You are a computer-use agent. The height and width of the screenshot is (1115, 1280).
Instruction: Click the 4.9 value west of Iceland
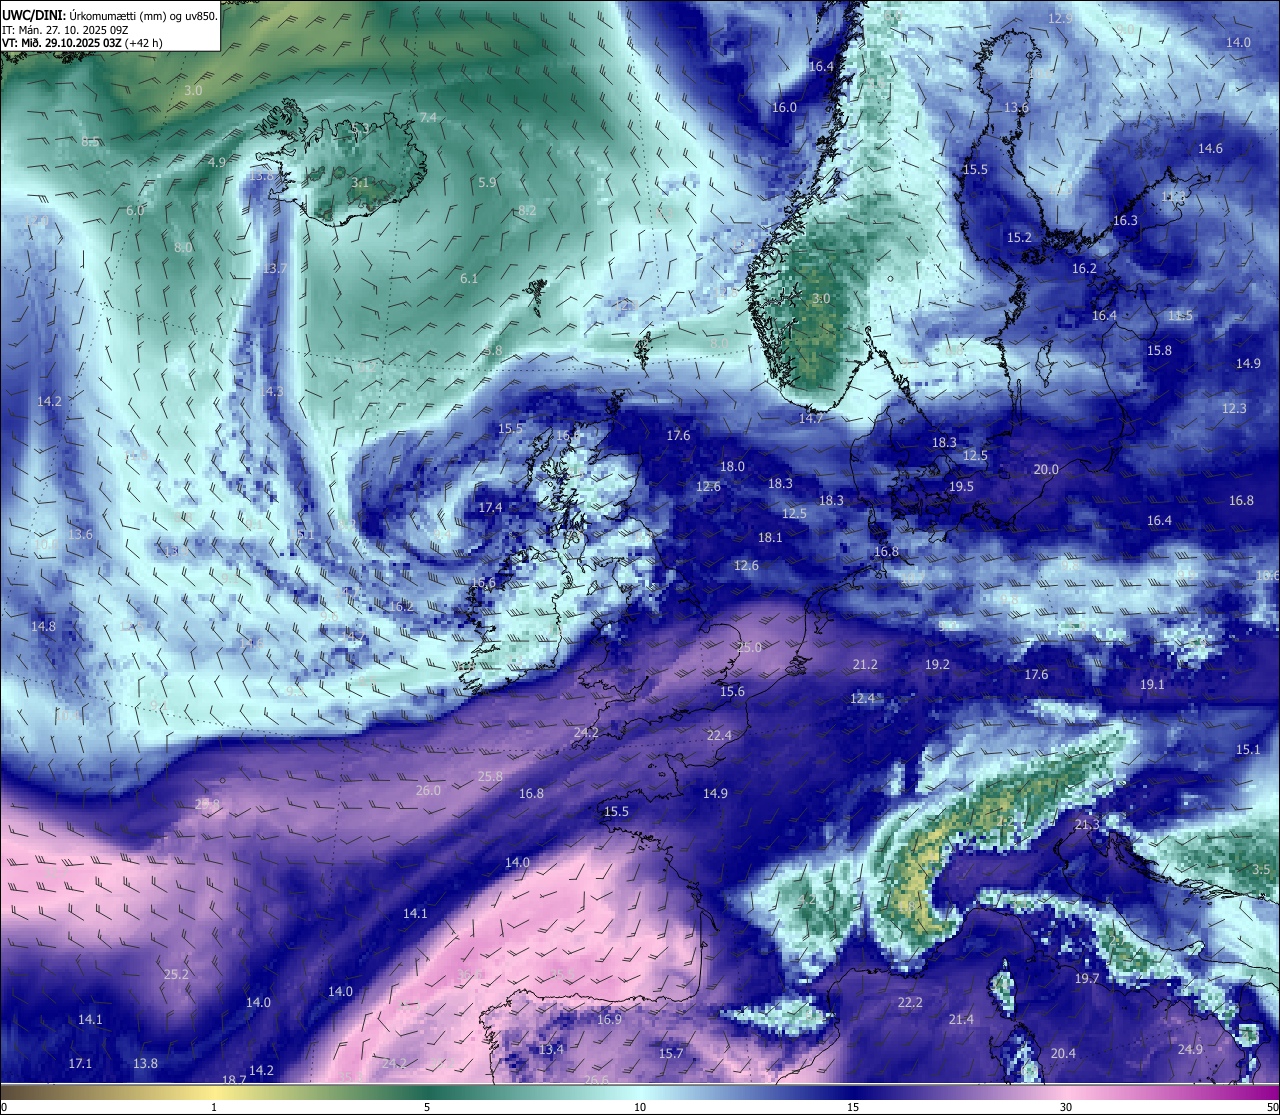217,162
